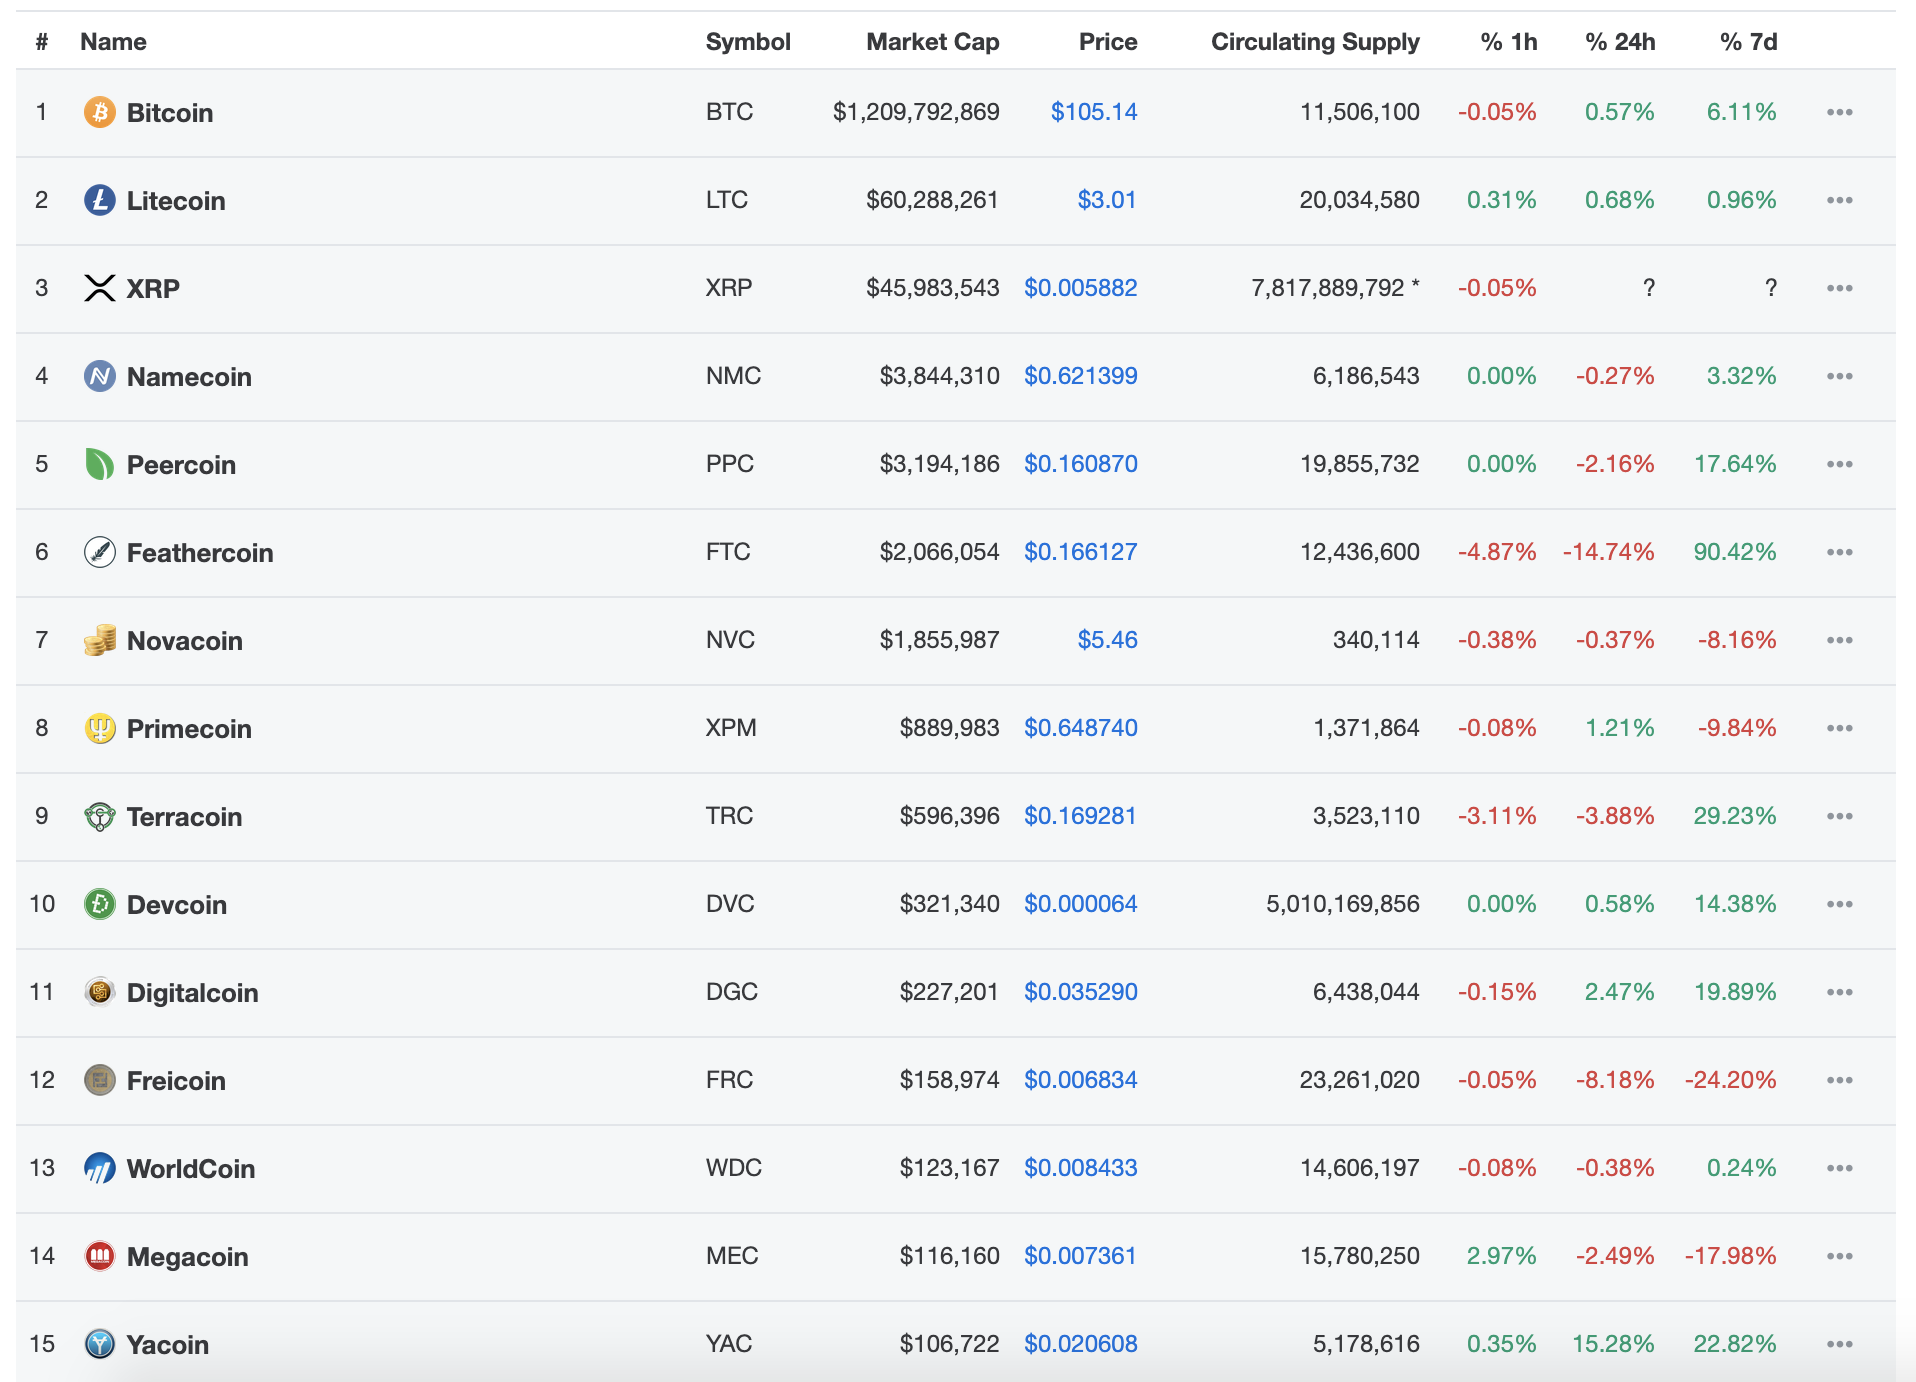
Task: Click the Terracoin logo icon
Action: [99, 816]
